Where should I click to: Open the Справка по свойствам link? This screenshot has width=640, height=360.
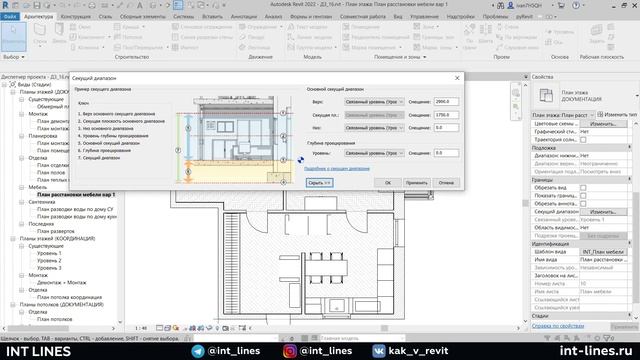pyautogui.click(x=558, y=326)
